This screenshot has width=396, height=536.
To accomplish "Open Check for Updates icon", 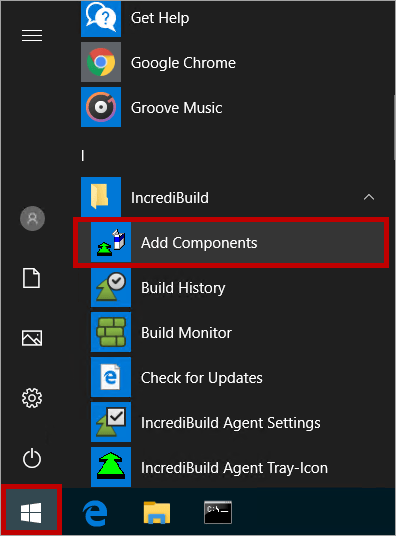I will pos(111,377).
